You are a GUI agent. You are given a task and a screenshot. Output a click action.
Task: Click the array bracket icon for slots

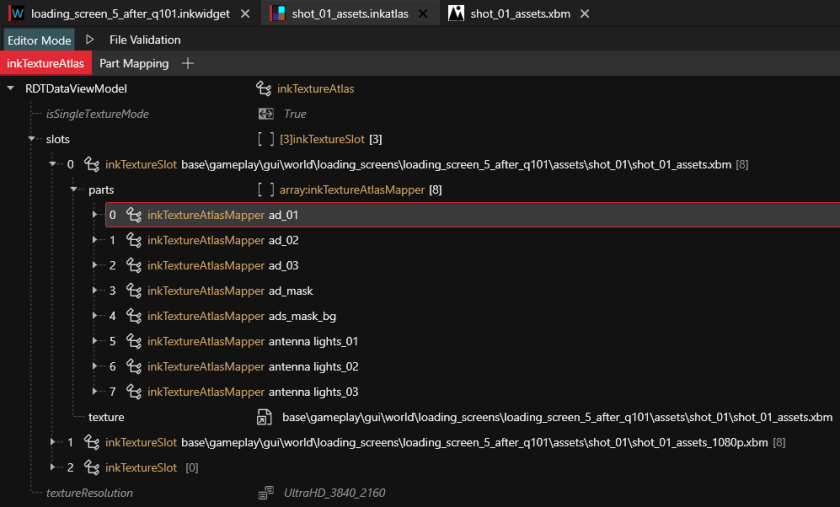(x=266, y=139)
